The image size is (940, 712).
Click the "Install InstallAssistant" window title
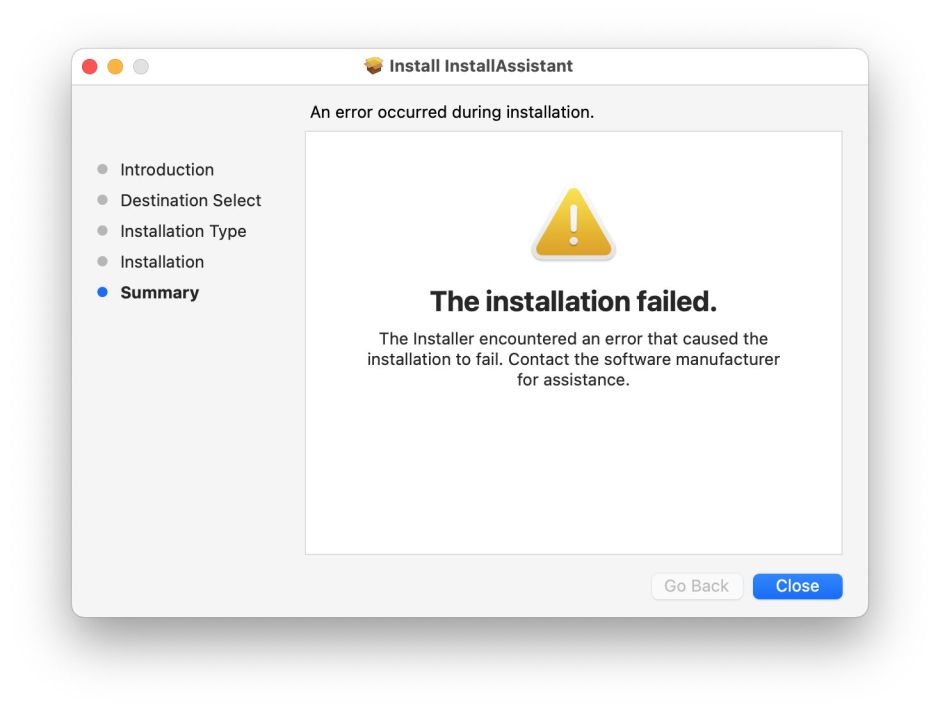pyautogui.click(x=481, y=66)
